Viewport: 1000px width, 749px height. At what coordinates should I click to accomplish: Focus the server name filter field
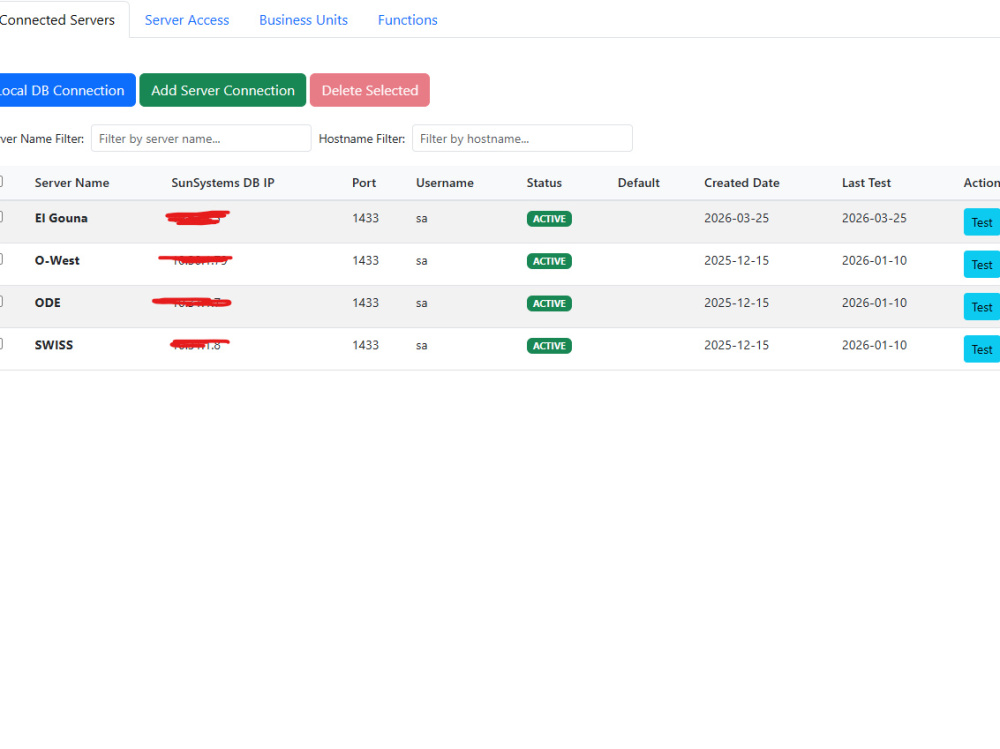(201, 138)
